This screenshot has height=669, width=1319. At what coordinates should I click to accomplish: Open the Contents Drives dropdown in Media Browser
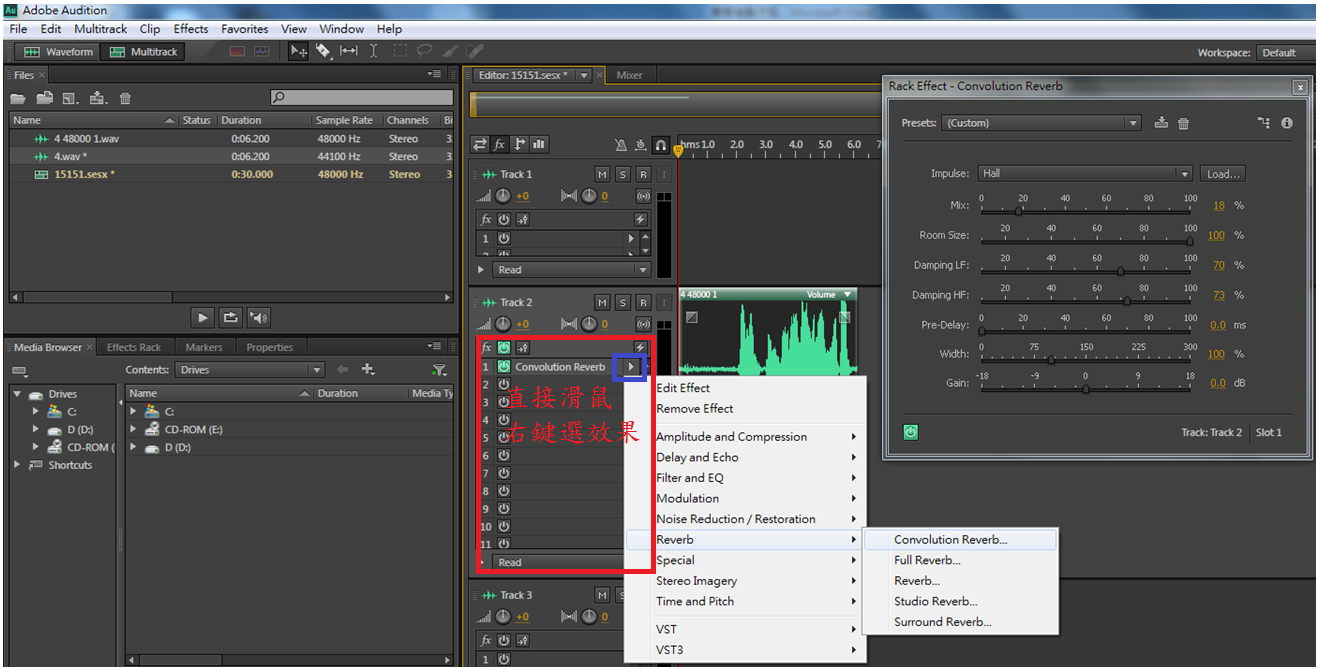(x=250, y=369)
